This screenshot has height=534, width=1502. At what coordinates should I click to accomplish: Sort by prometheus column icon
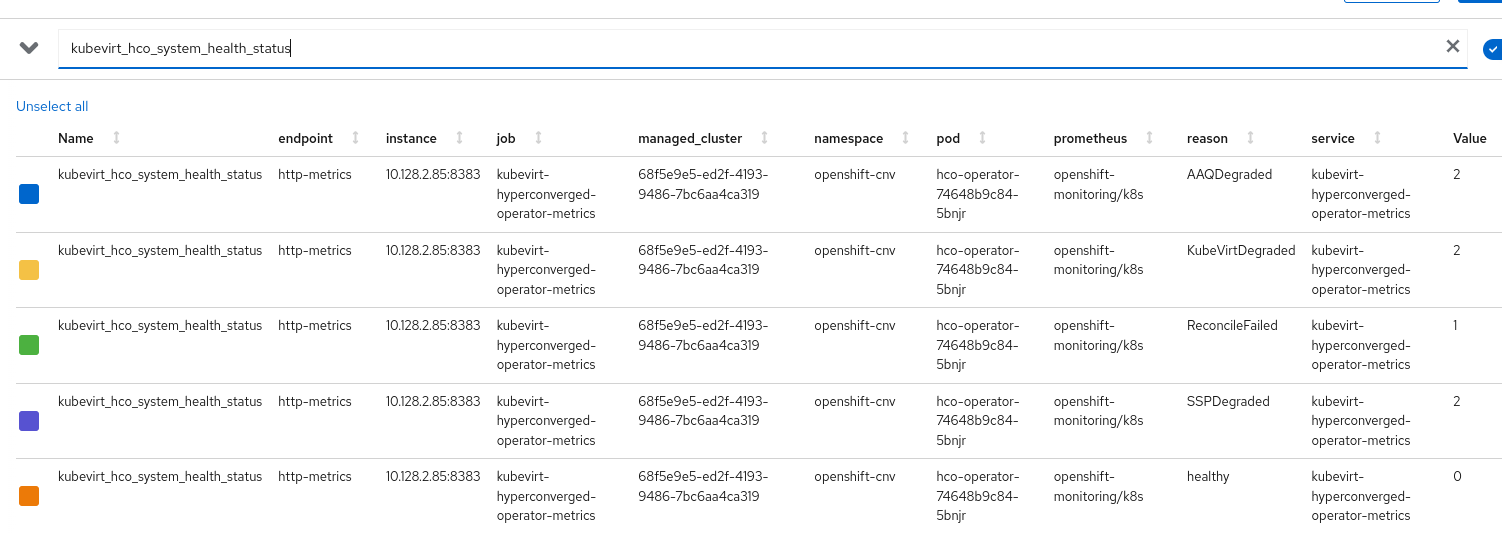coord(1149,138)
